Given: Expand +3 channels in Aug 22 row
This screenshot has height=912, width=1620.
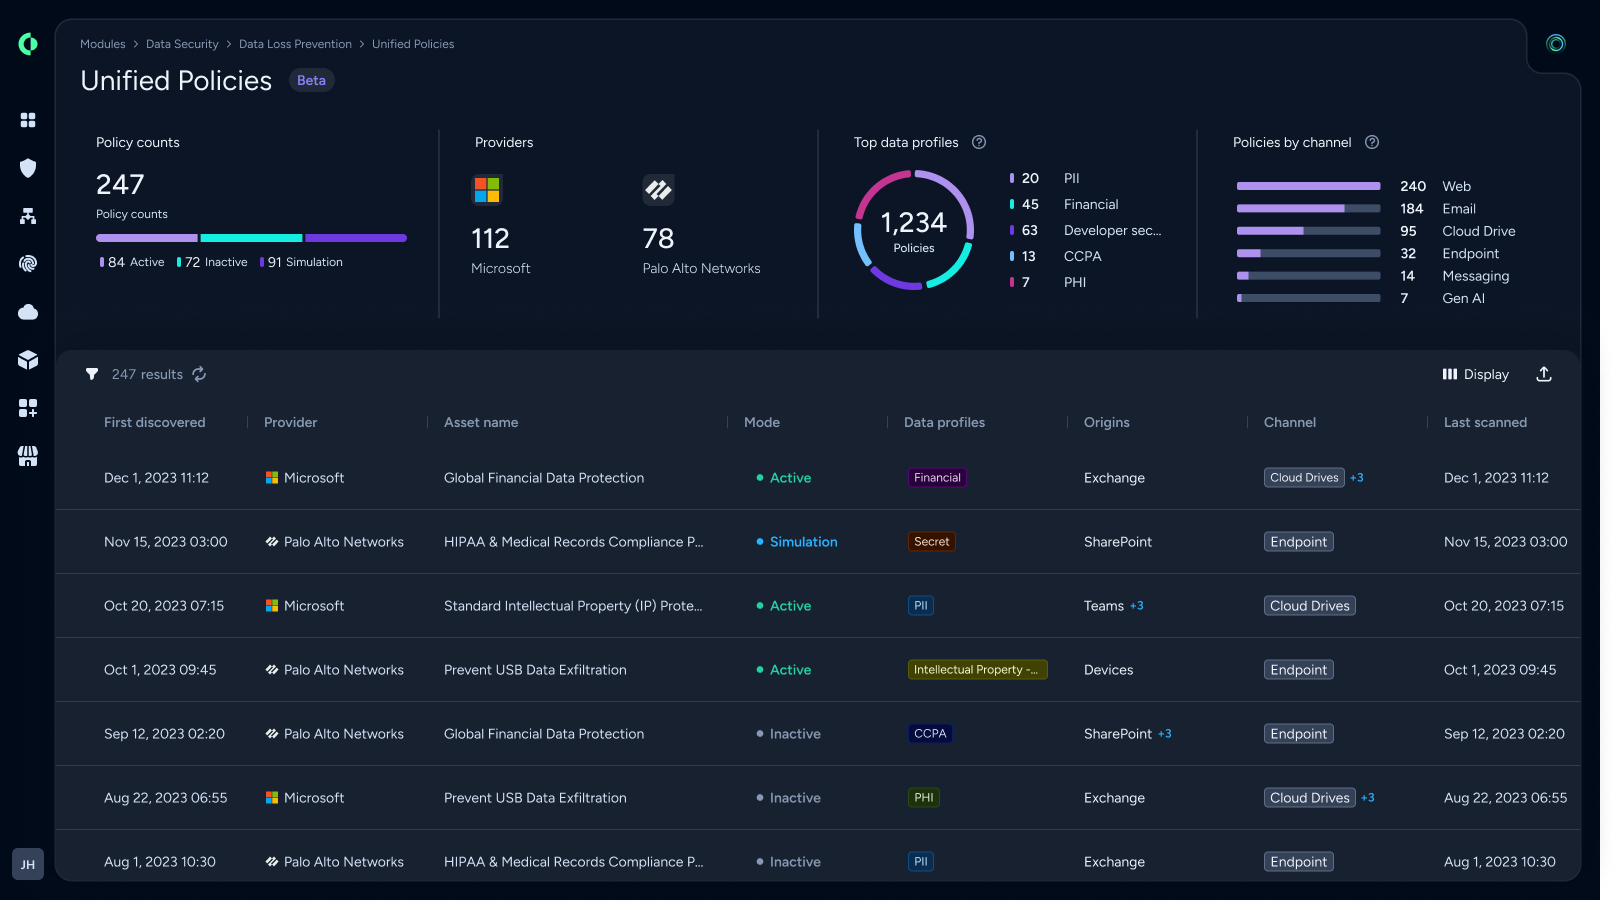Looking at the screenshot, I should (x=1385, y=808).
